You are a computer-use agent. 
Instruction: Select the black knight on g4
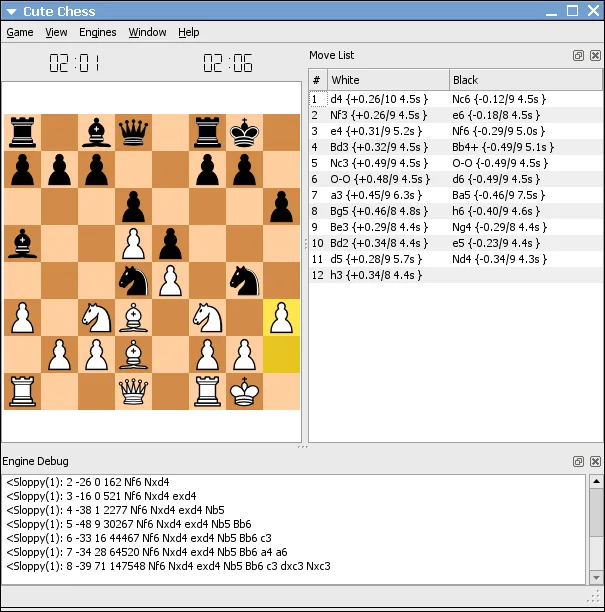[244, 280]
